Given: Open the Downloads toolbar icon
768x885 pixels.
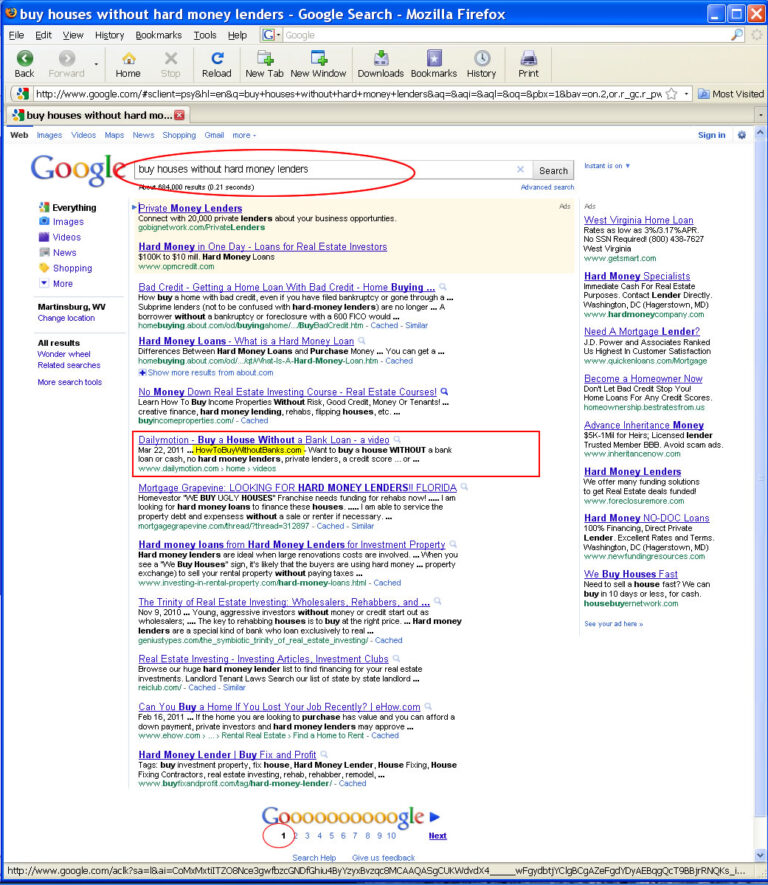Looking at the screenshot, I should (381, 58).
